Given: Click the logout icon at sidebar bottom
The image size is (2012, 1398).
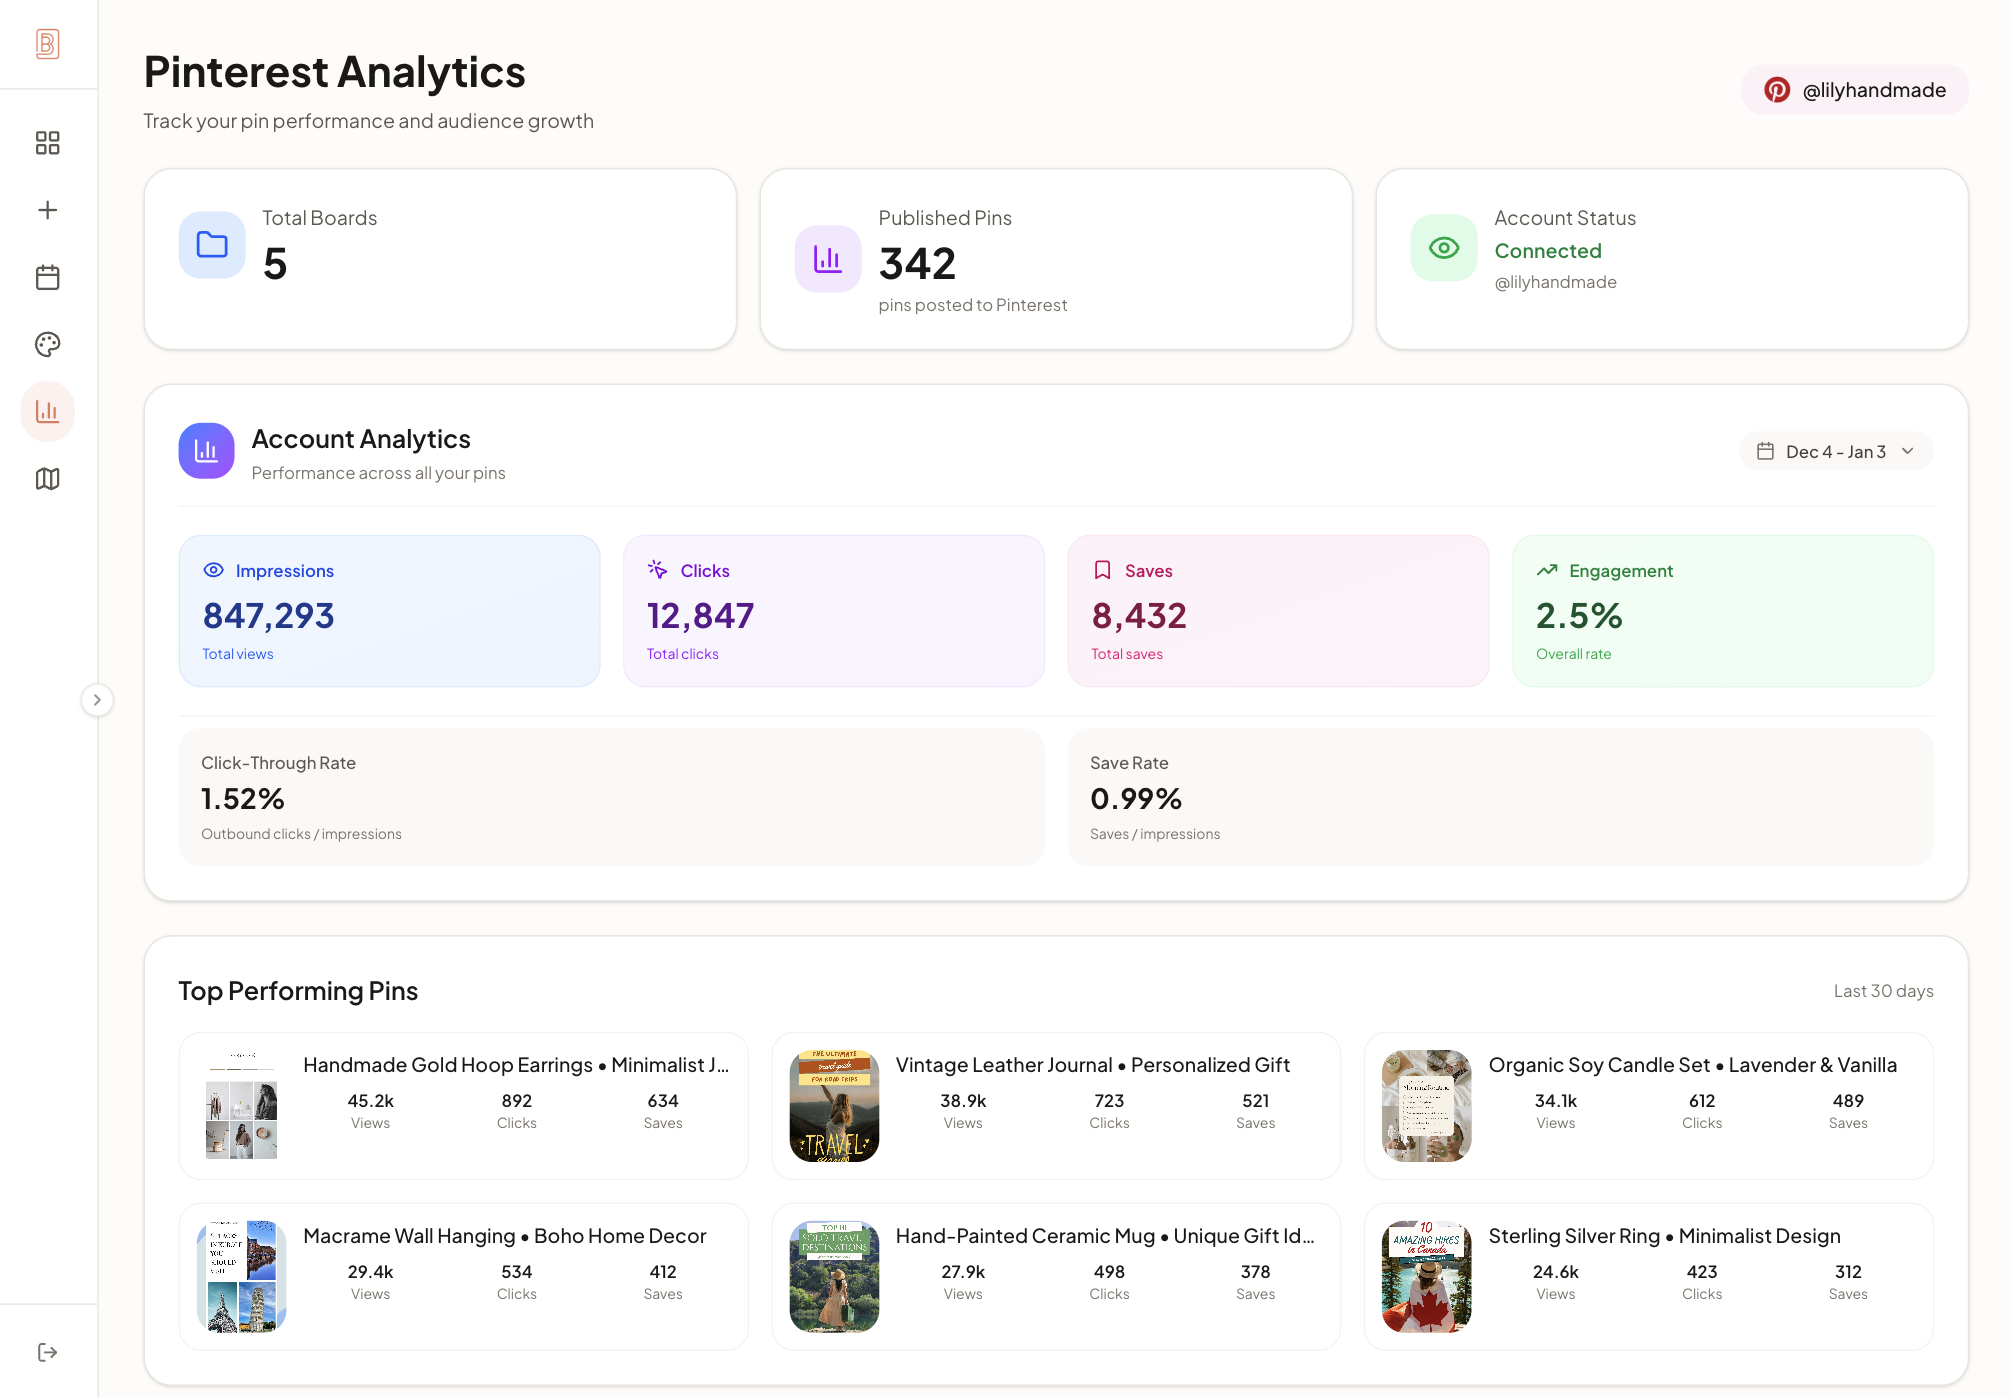Looking at the screenshot, I should tap(47, 1352).
